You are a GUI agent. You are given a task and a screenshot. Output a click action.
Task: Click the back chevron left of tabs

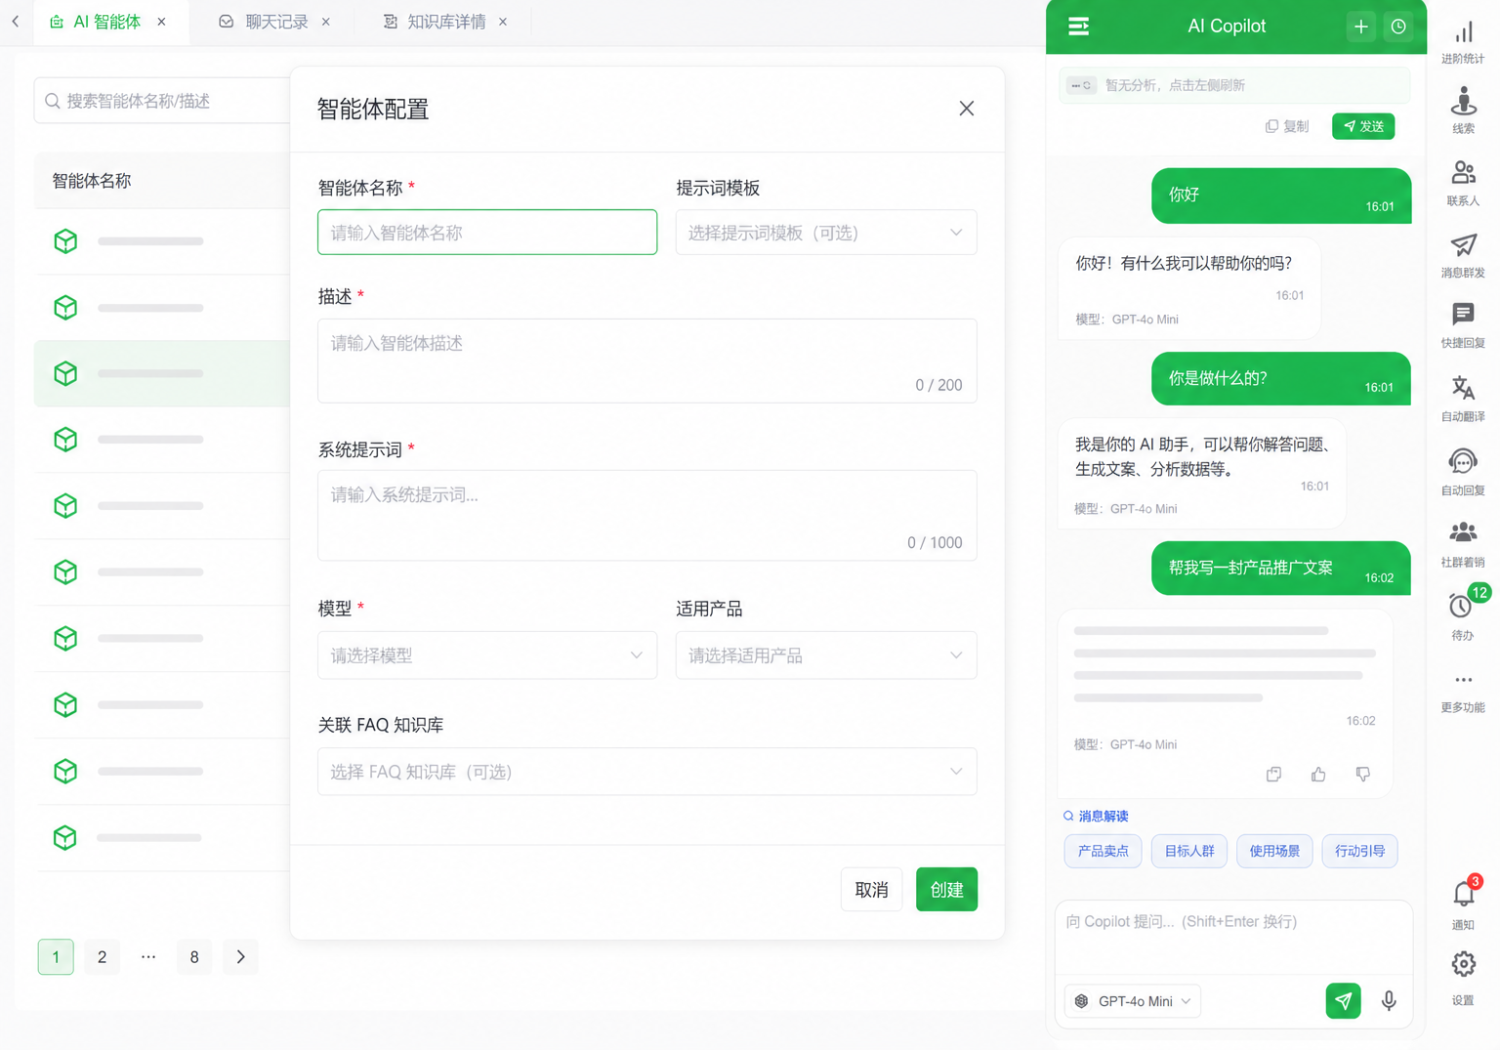(15, 21)
